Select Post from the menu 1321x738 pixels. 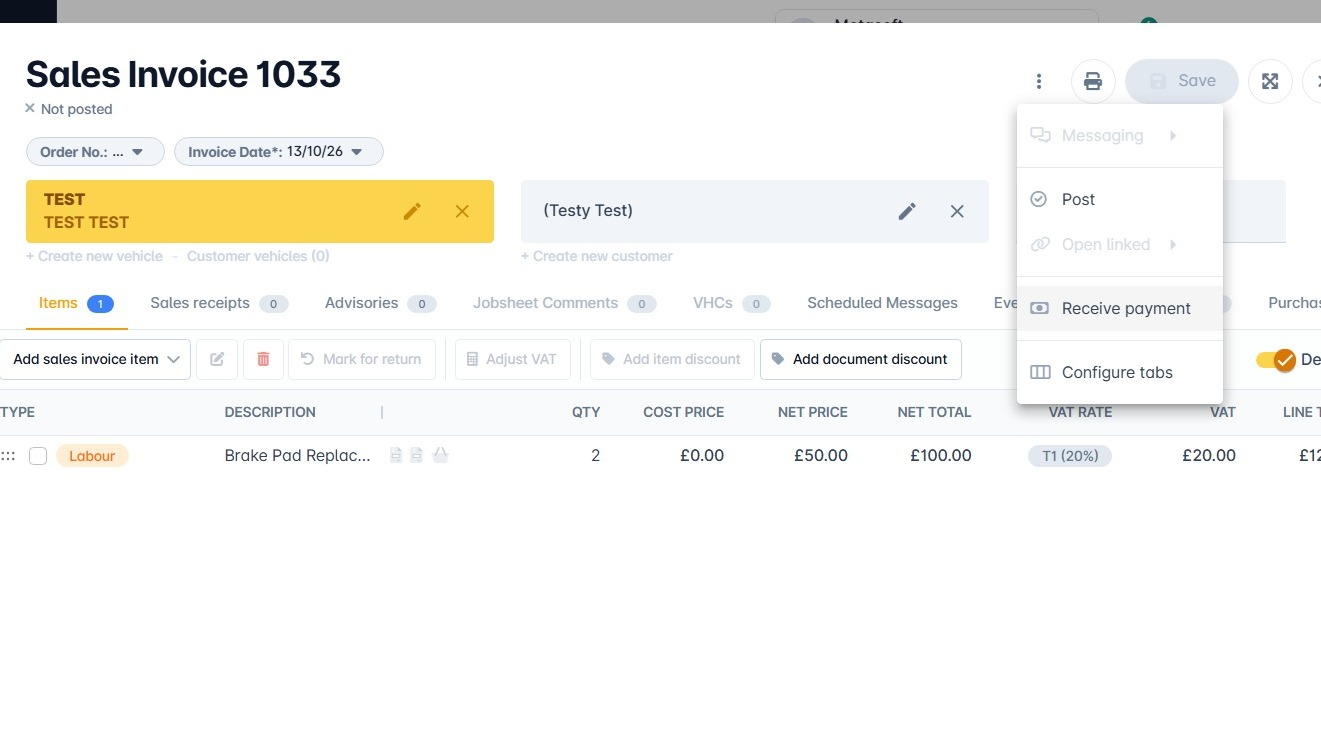(1119, 199)
